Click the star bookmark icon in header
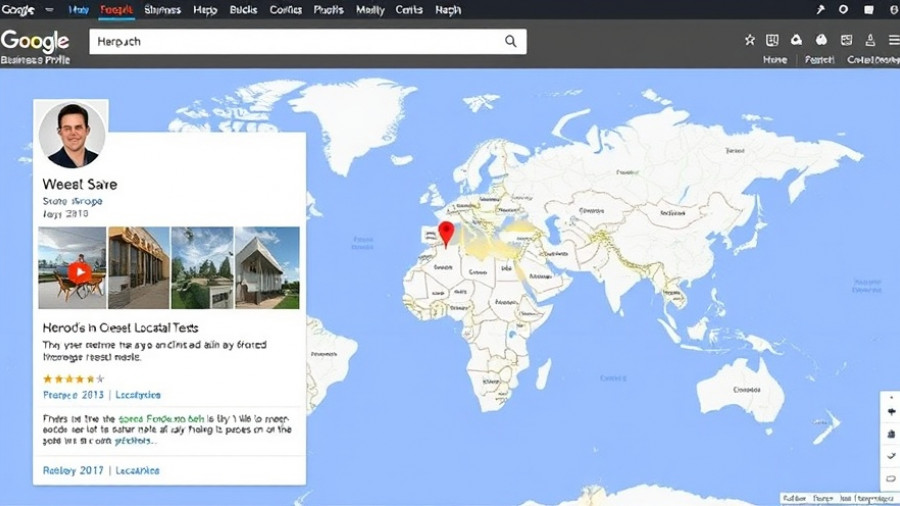The width and height of the screenshot is (900, 506). pos(749,41)
